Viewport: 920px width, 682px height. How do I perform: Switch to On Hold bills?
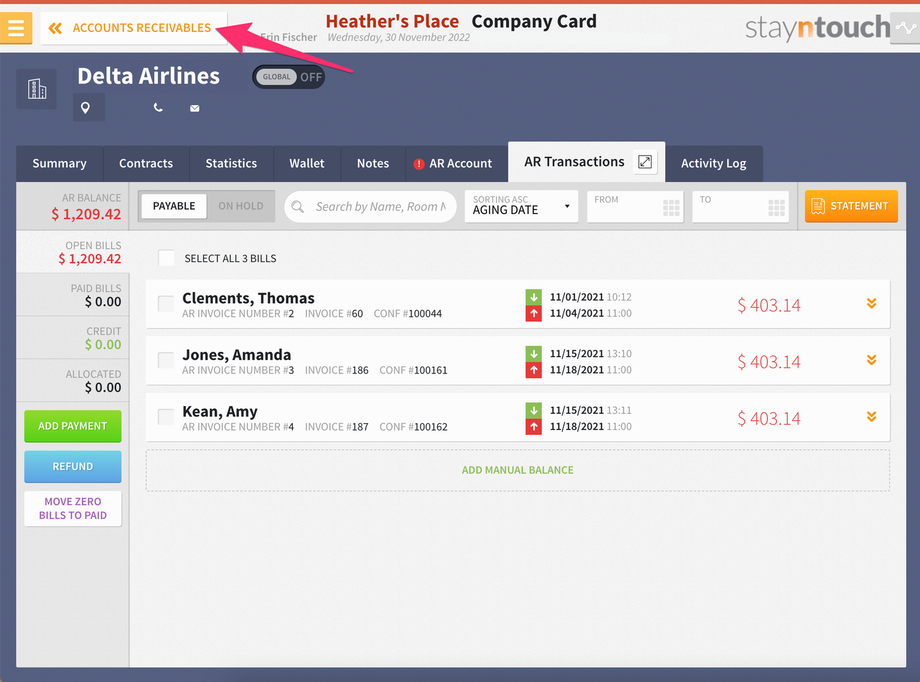pos(241,206)
